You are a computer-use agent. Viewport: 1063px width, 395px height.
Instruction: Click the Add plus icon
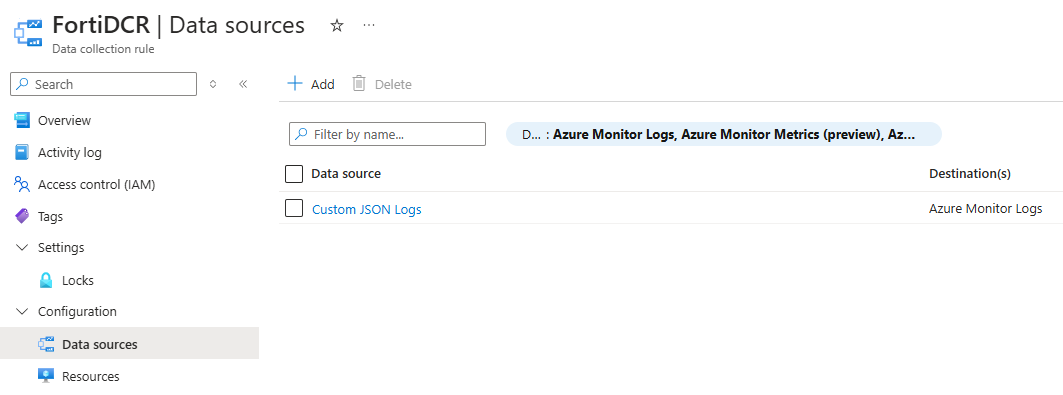click(x=294, y=83)
